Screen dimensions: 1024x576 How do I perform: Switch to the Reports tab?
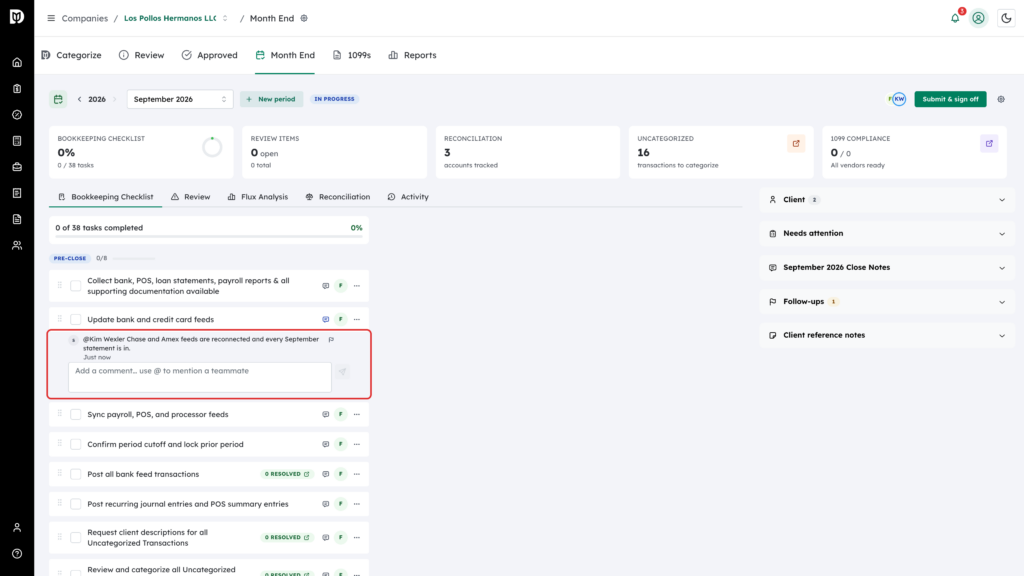click(x=412, y=56)
